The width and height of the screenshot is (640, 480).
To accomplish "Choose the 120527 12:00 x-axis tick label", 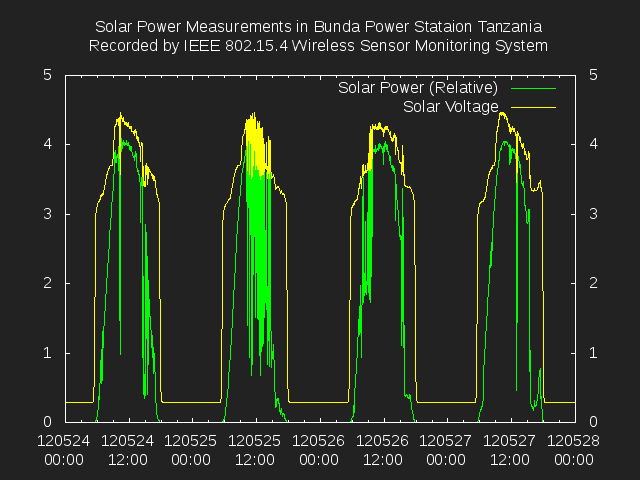I will pyautogui.click(x=510, y=449).
